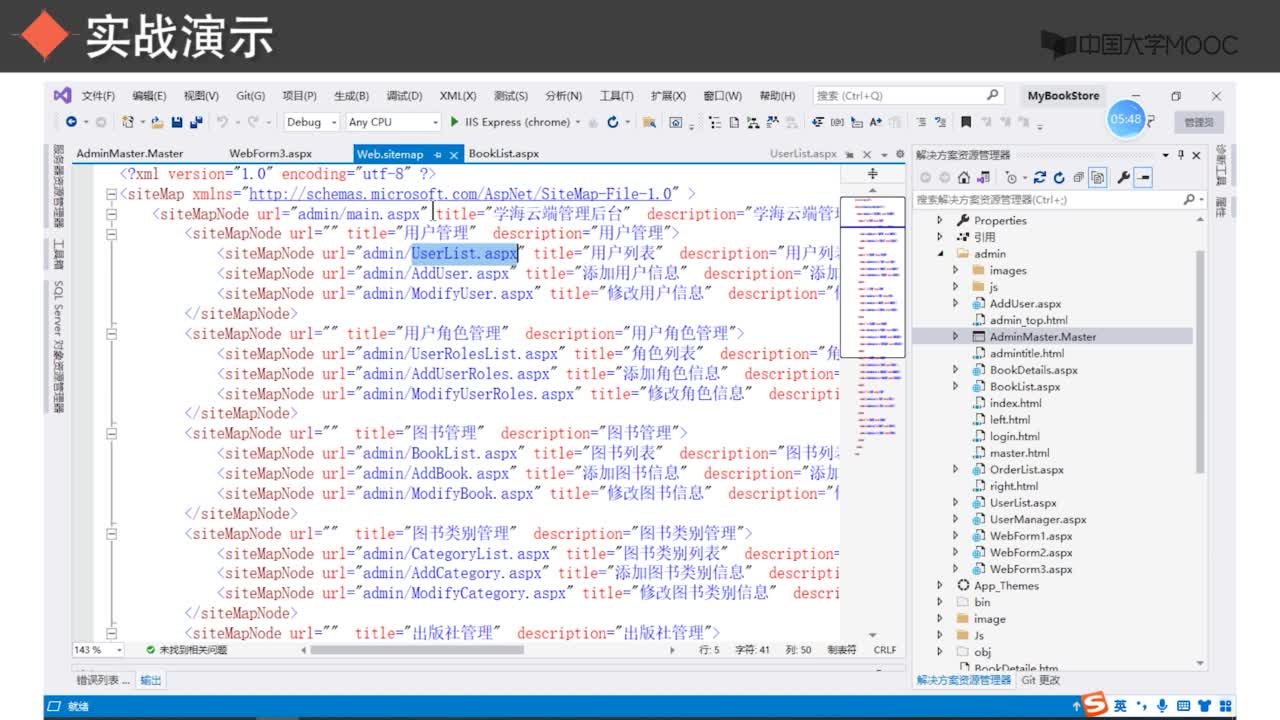Collapse the 图书管理 siteMapNode outline

pyautogui.click(x=111, y=434)
